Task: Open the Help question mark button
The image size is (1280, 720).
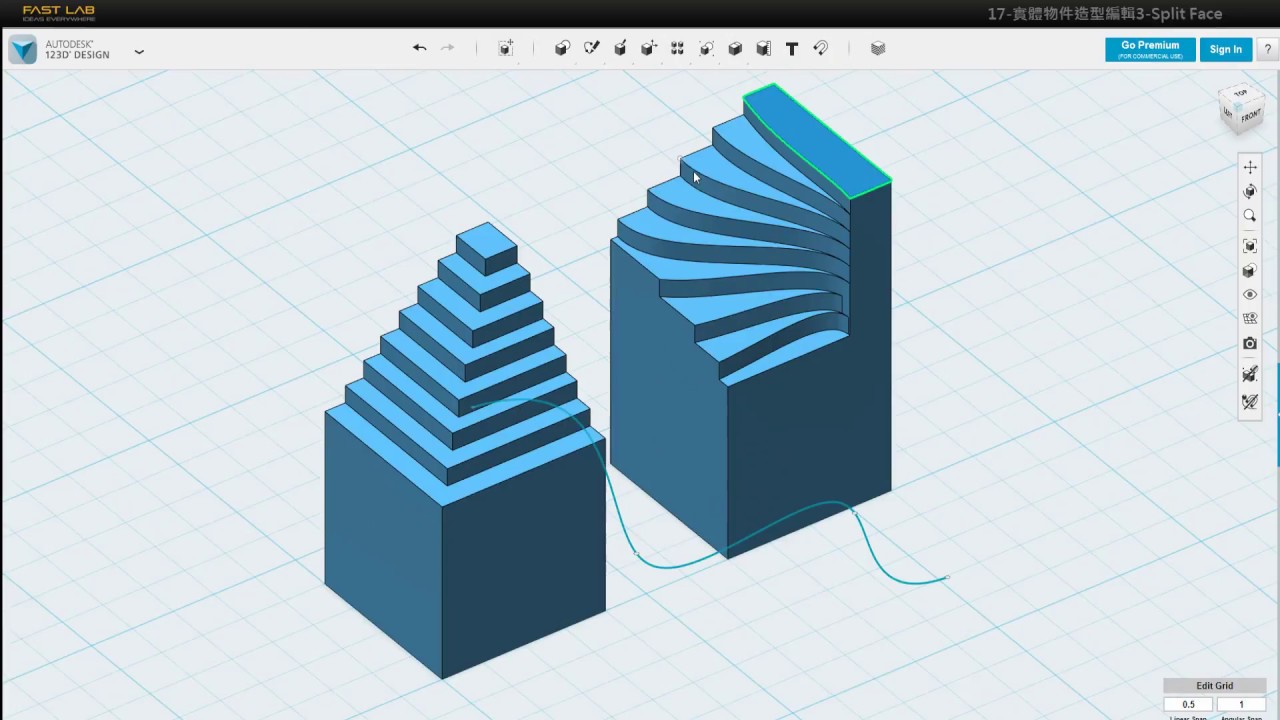Action: (1268, 49)
